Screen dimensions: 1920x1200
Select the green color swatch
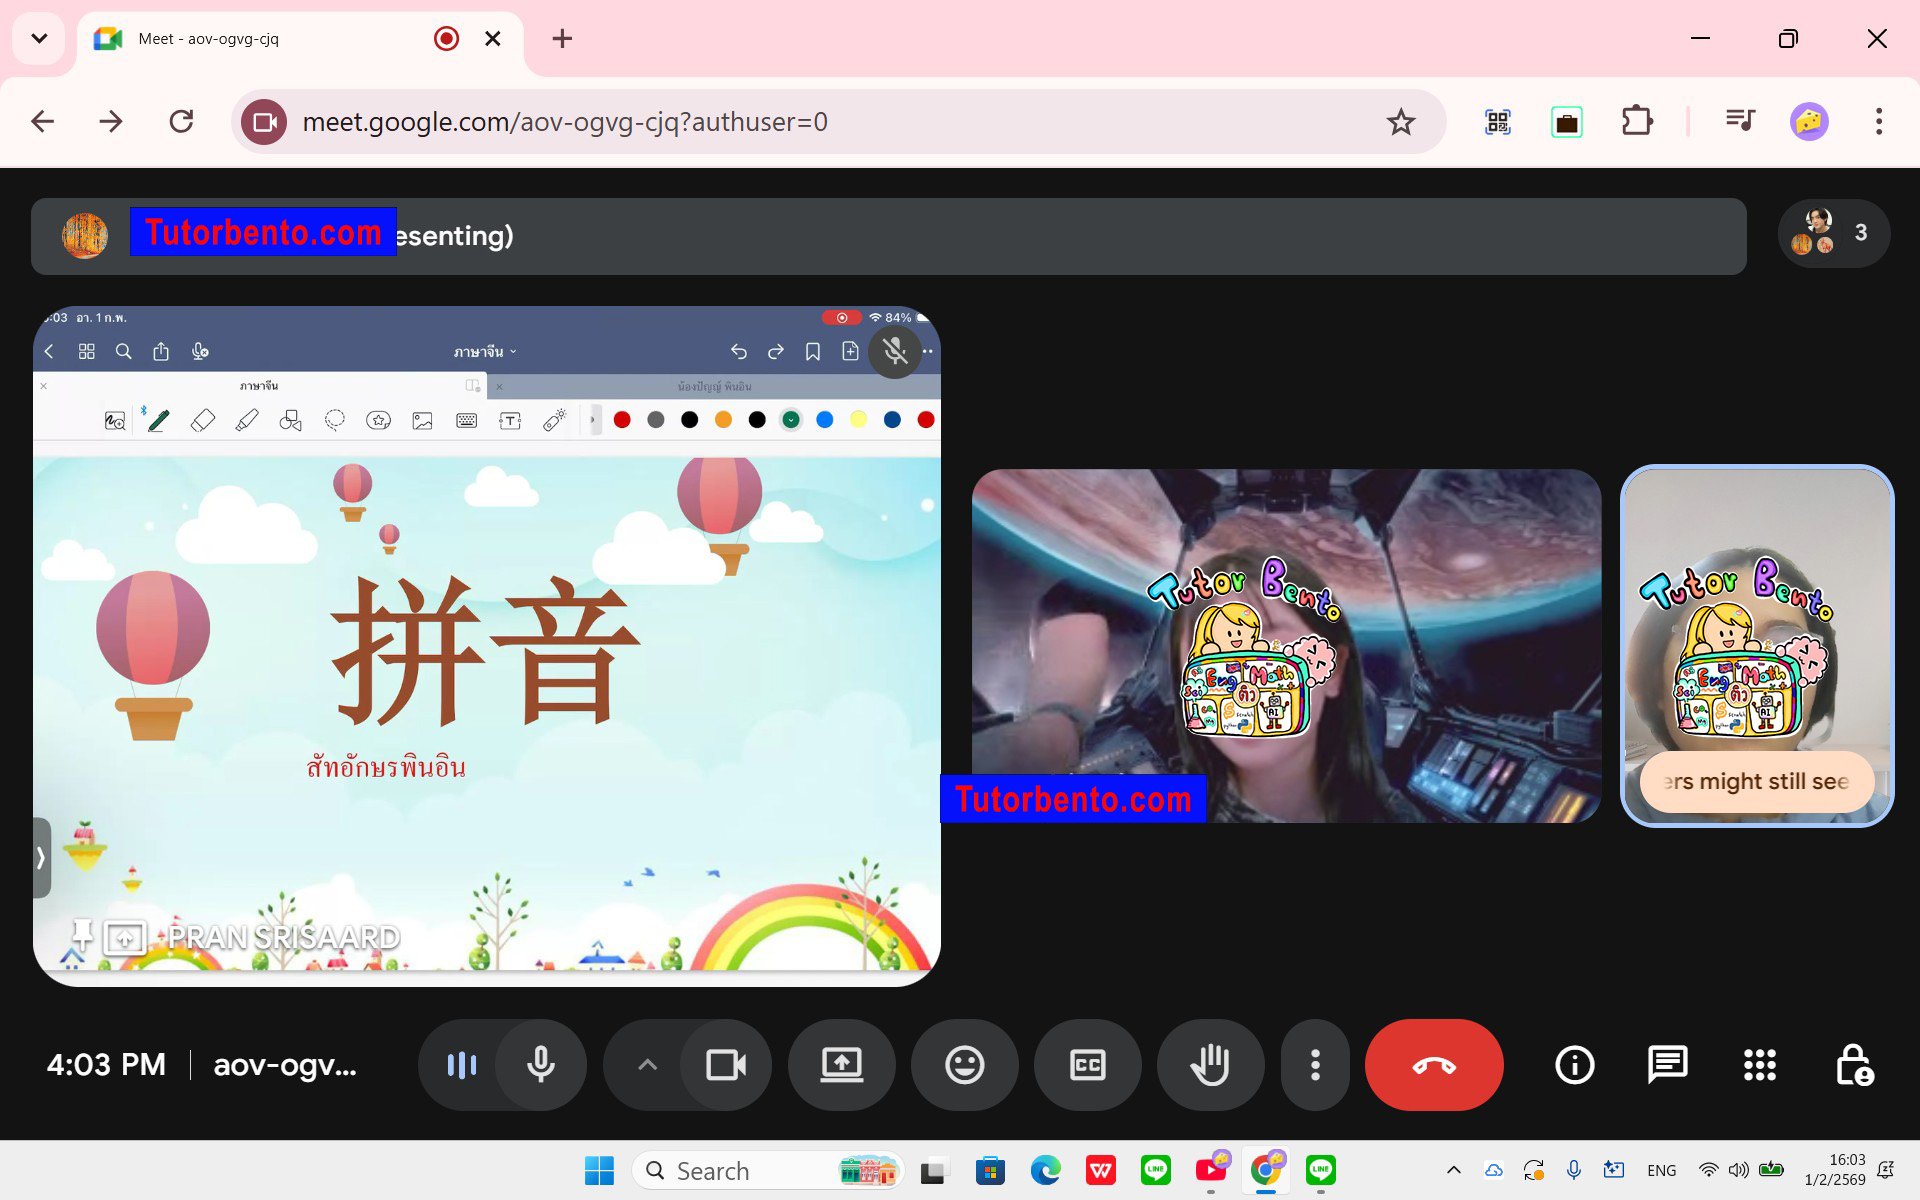(x=791, y=420)
